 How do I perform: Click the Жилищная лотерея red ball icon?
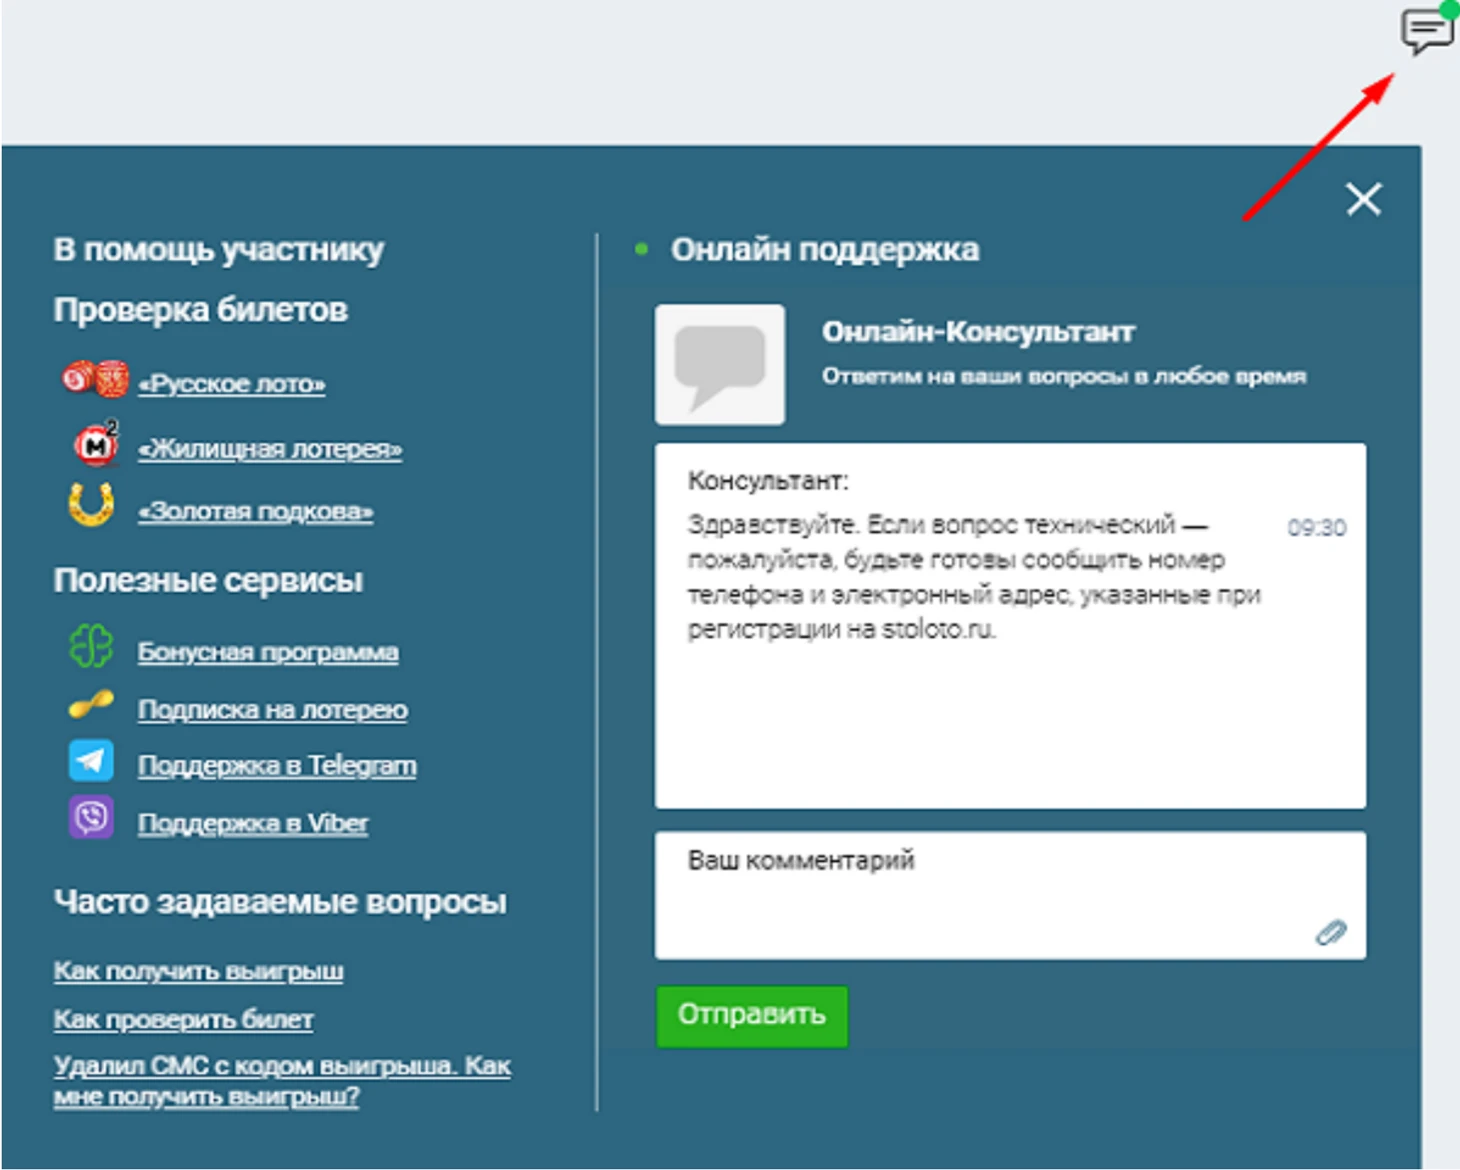tap(96, 444)
